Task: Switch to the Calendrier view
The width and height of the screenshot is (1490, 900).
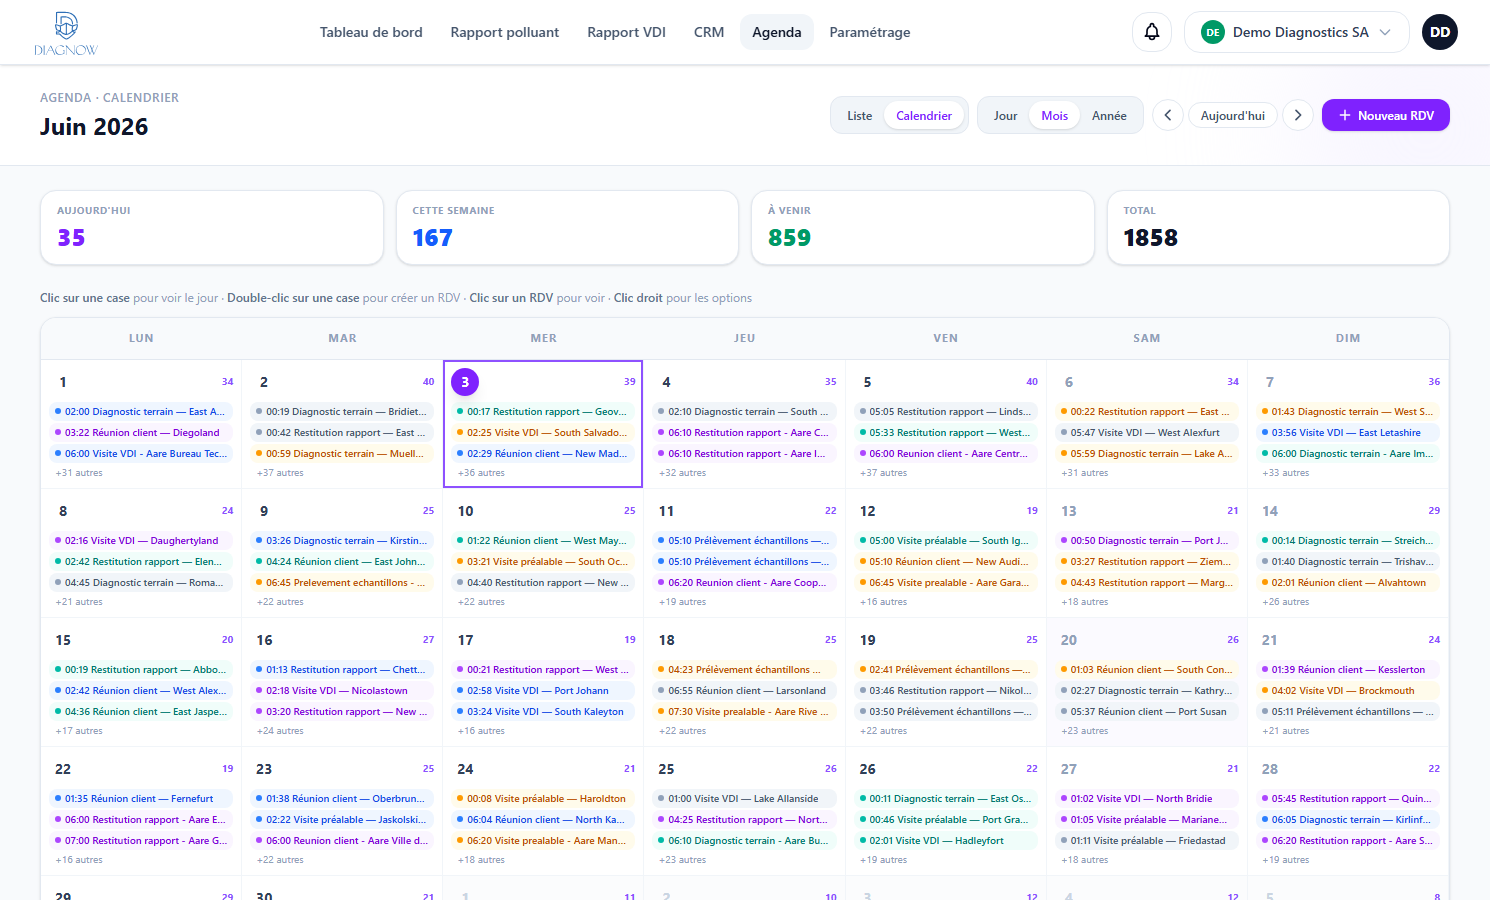Action: point(924,116)
